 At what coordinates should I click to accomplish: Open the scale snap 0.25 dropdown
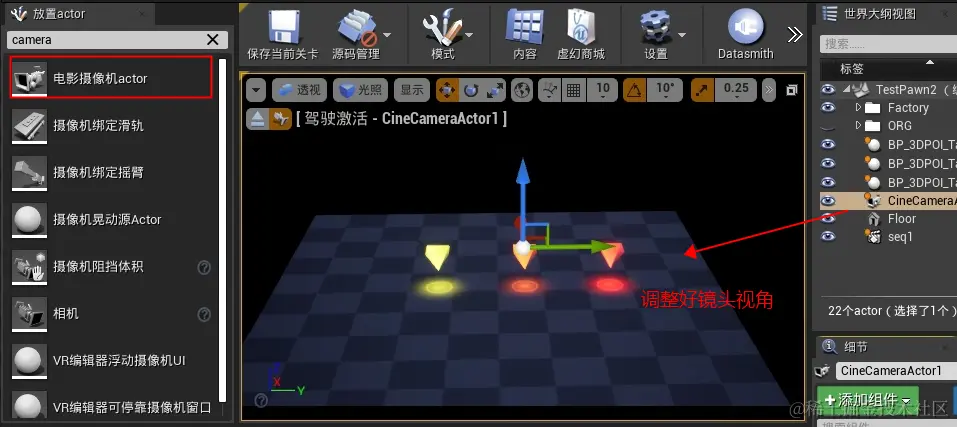pos(737,90)
